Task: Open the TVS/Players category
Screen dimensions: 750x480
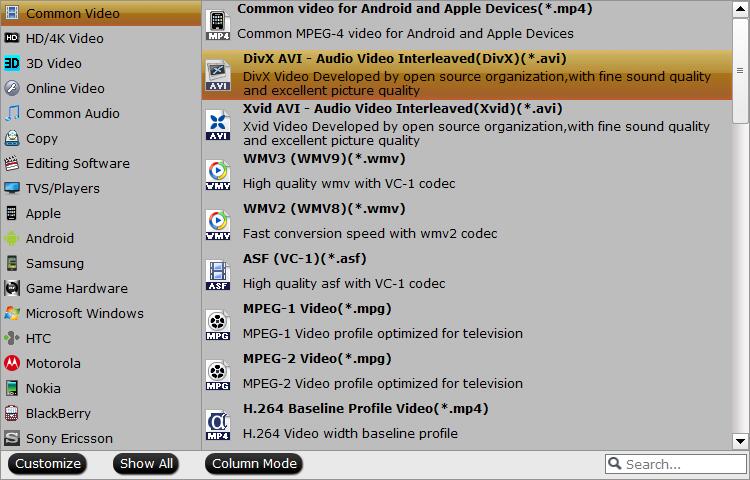Action: [x=63, y=189]
